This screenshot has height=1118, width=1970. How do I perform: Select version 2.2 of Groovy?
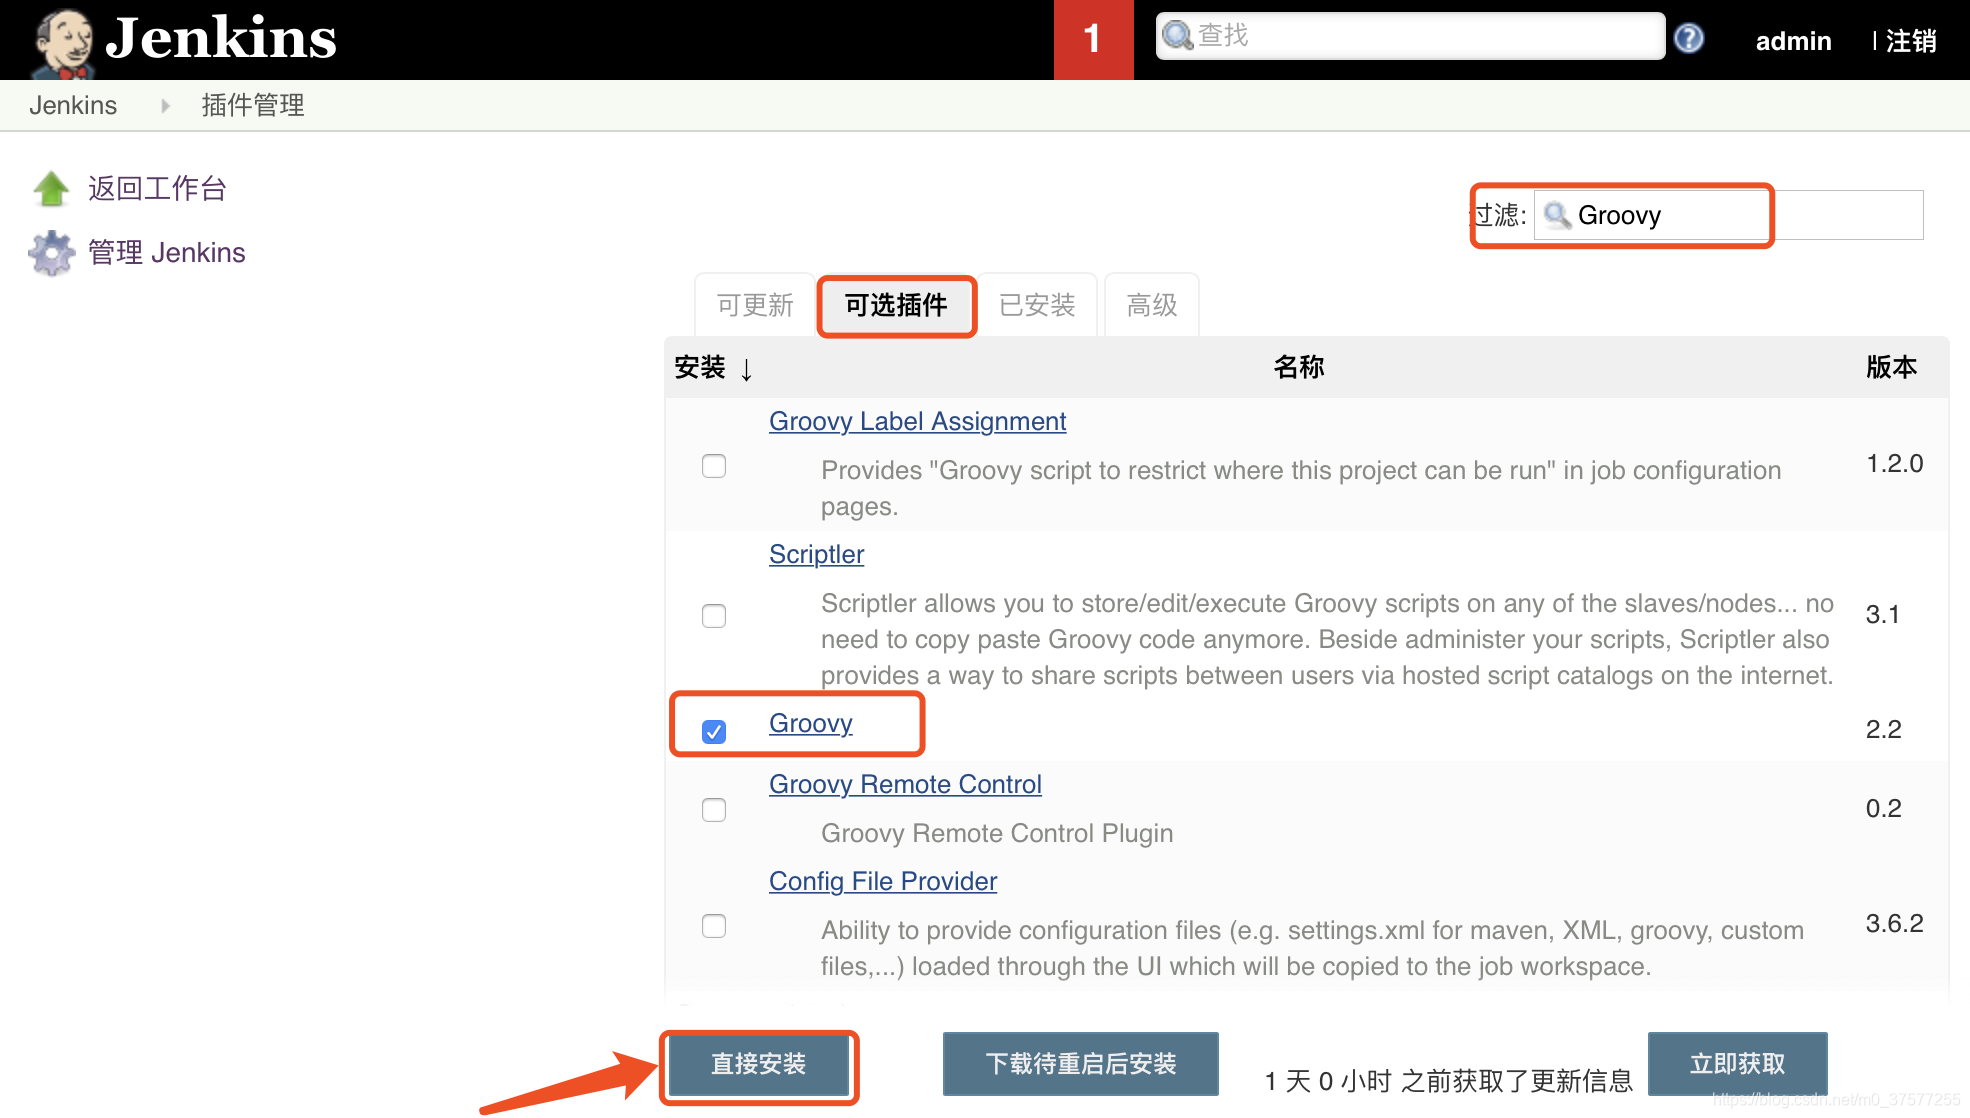pos(1884,730)
